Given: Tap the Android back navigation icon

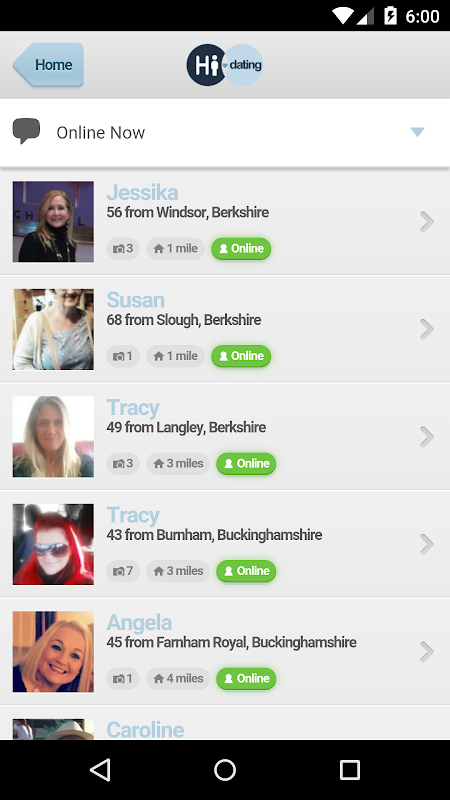Looking at the screenshot, I should coord(100,770).
